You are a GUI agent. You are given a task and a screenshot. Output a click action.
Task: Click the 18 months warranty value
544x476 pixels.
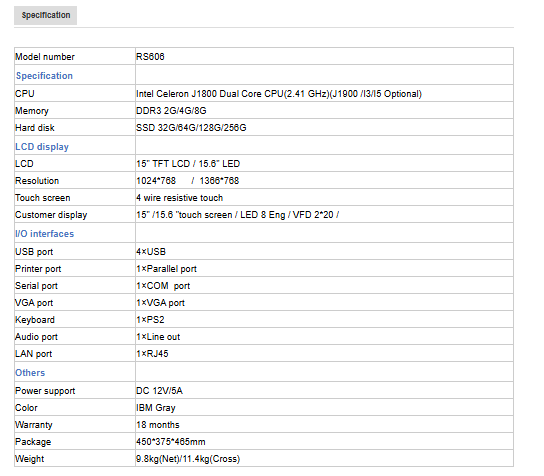(x=158, y=425)
